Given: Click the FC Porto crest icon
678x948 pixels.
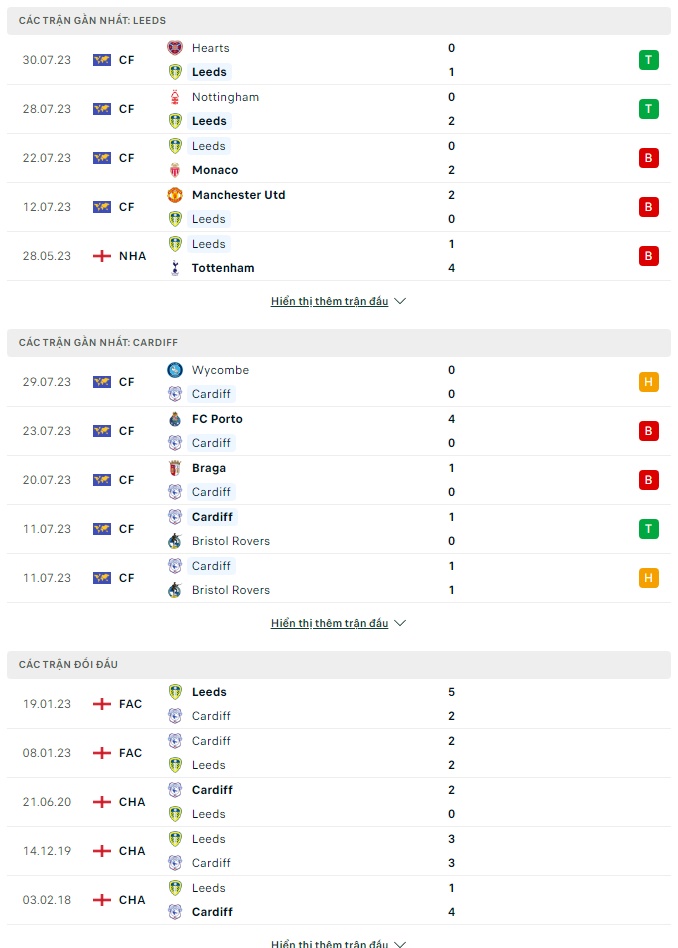Looking at the screenshot, I should pyautogui.click(x=175, y=419).
